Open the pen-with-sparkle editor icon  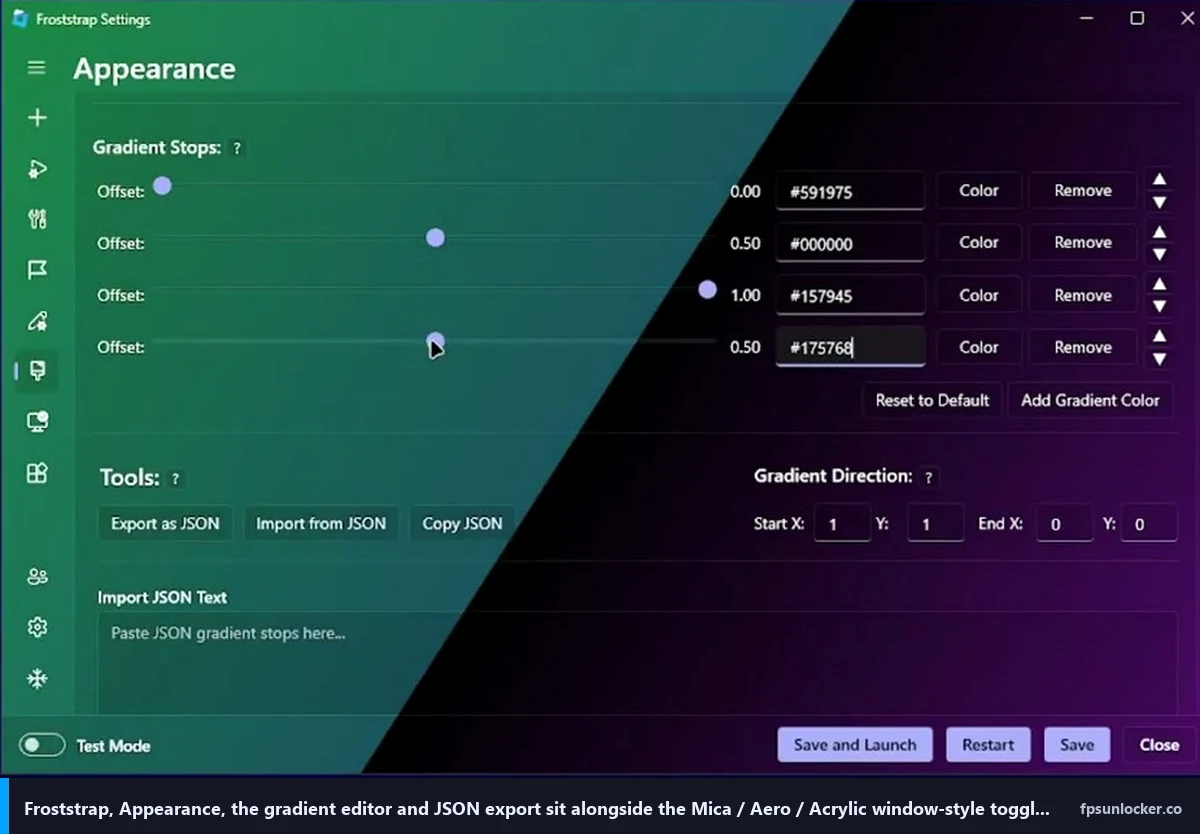coord(37,321)
